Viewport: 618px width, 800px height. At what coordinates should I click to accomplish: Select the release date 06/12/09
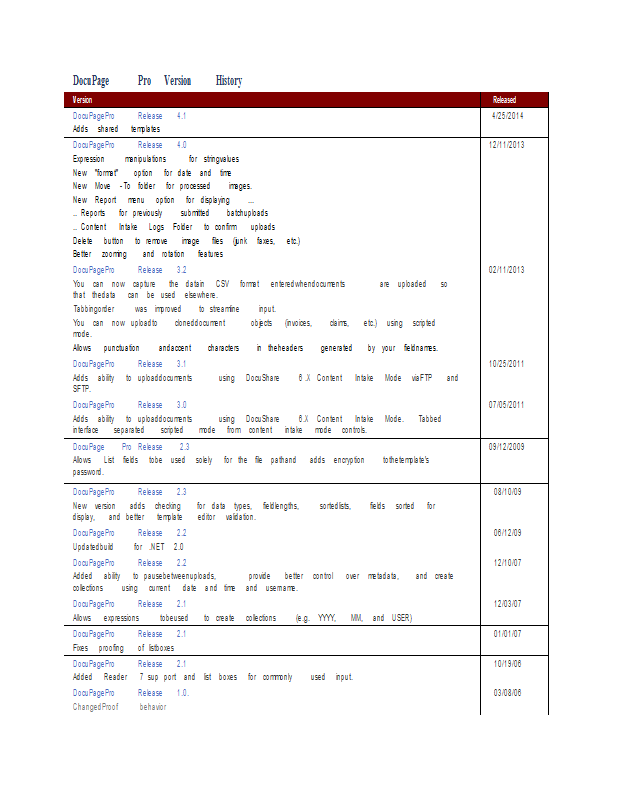click(x=507, y=533)
